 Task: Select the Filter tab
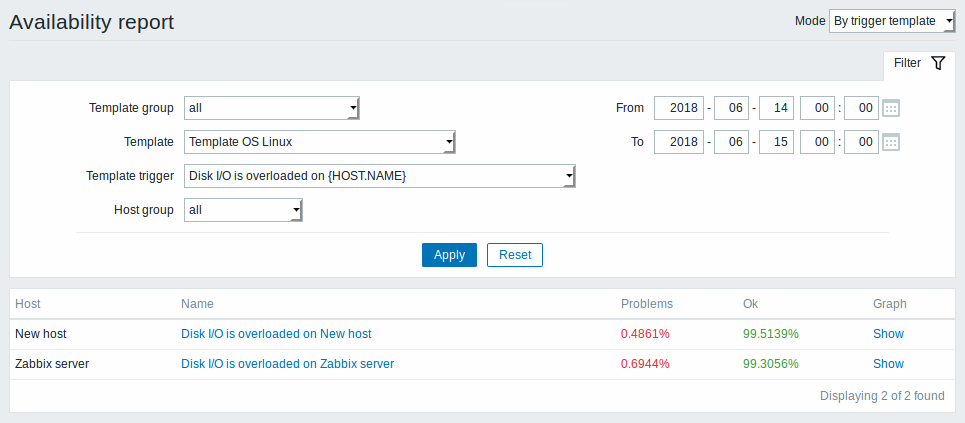(x=919, y=63)
